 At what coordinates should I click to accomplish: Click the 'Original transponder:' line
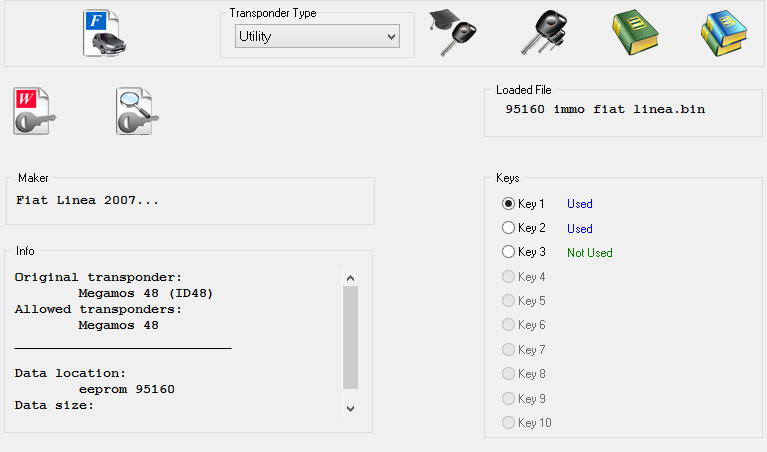tap(98, 277)
